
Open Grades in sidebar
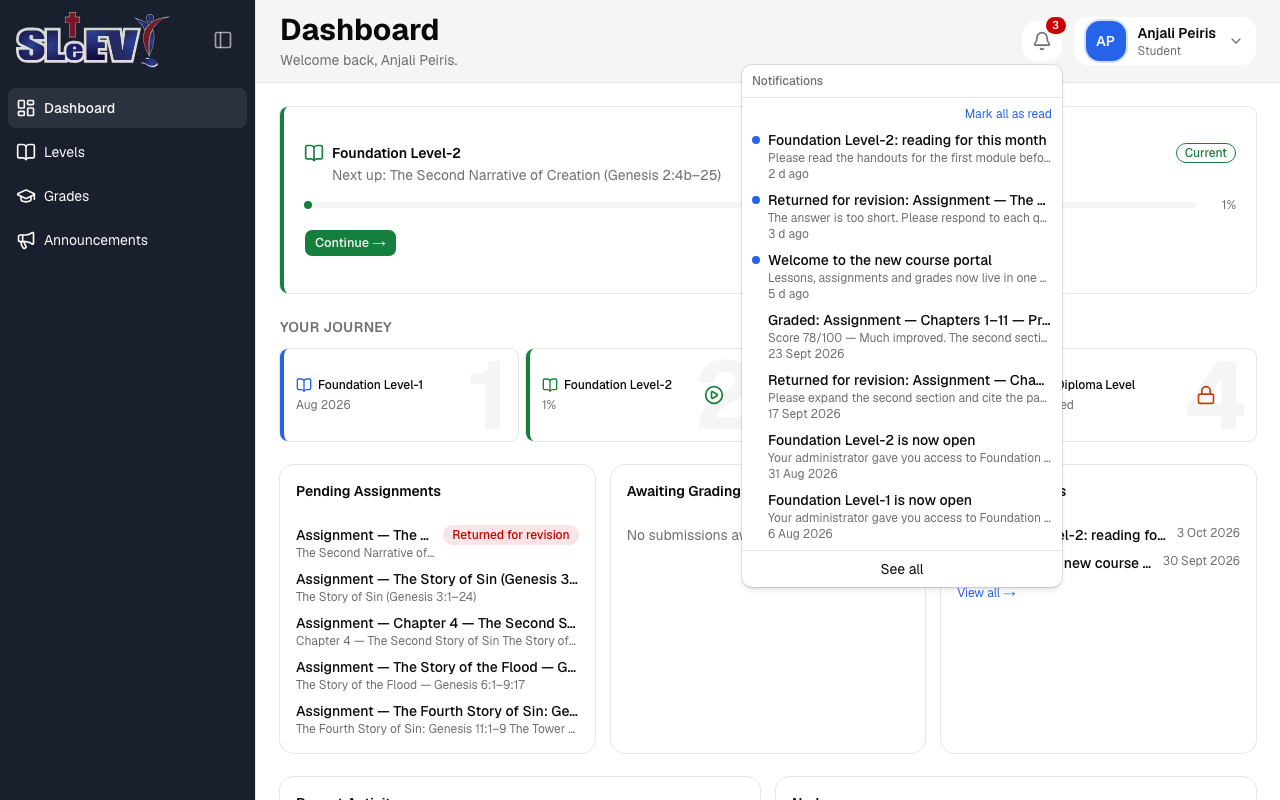point(127,196)
